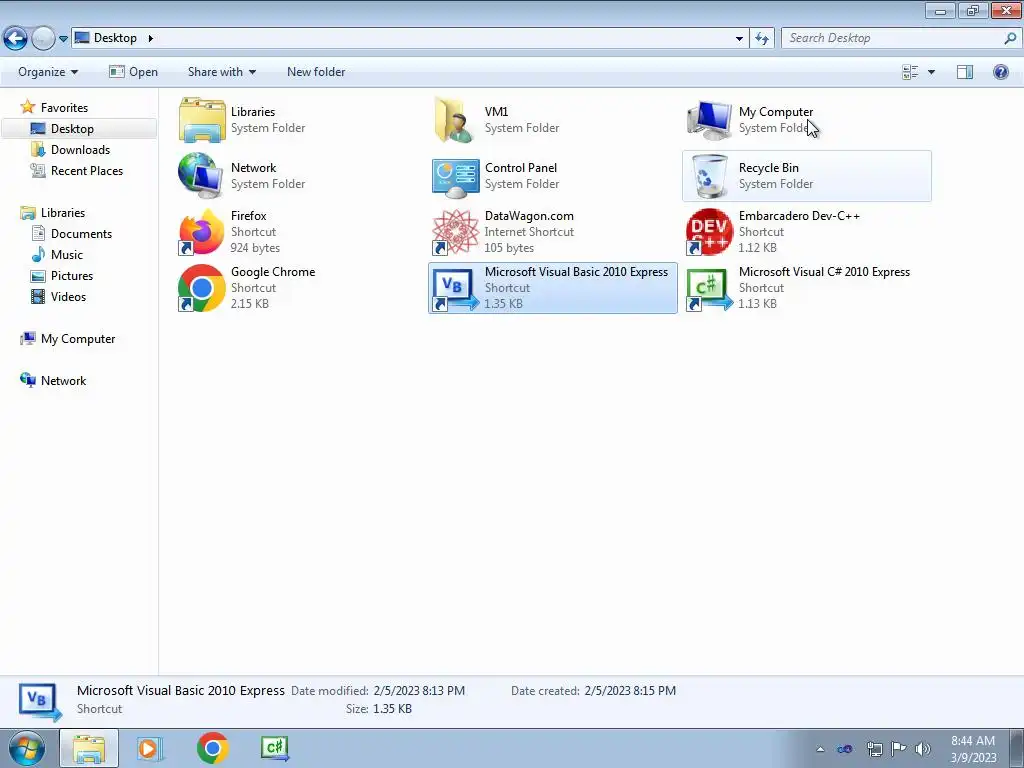The width and height of the screenshot is (1024, 768).
Task: Refresh the Desktop folder view
Action: [761, 38]
